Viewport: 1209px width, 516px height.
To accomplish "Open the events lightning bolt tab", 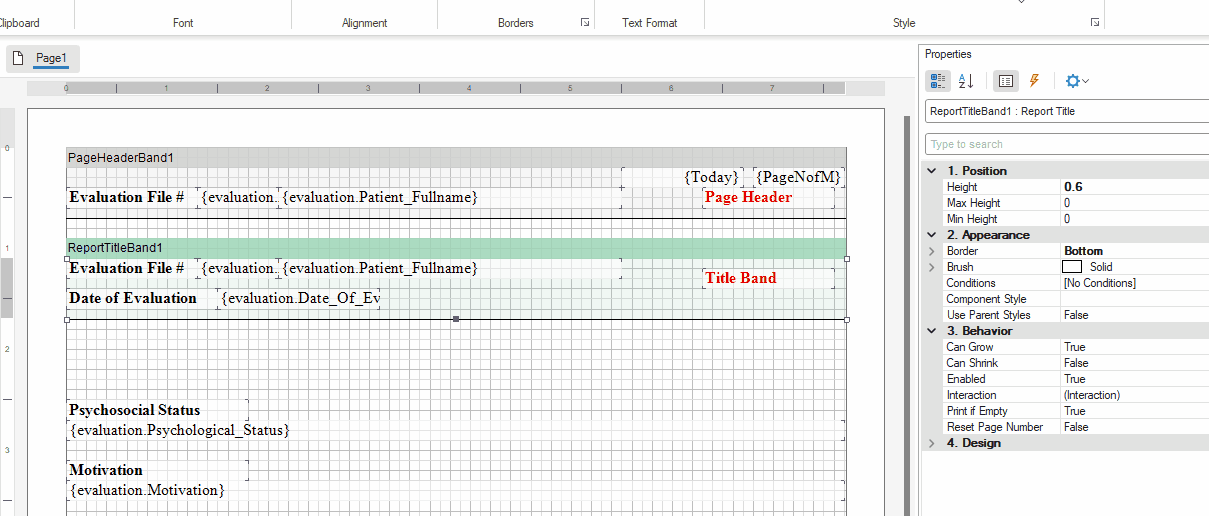I will (1035, 82).
